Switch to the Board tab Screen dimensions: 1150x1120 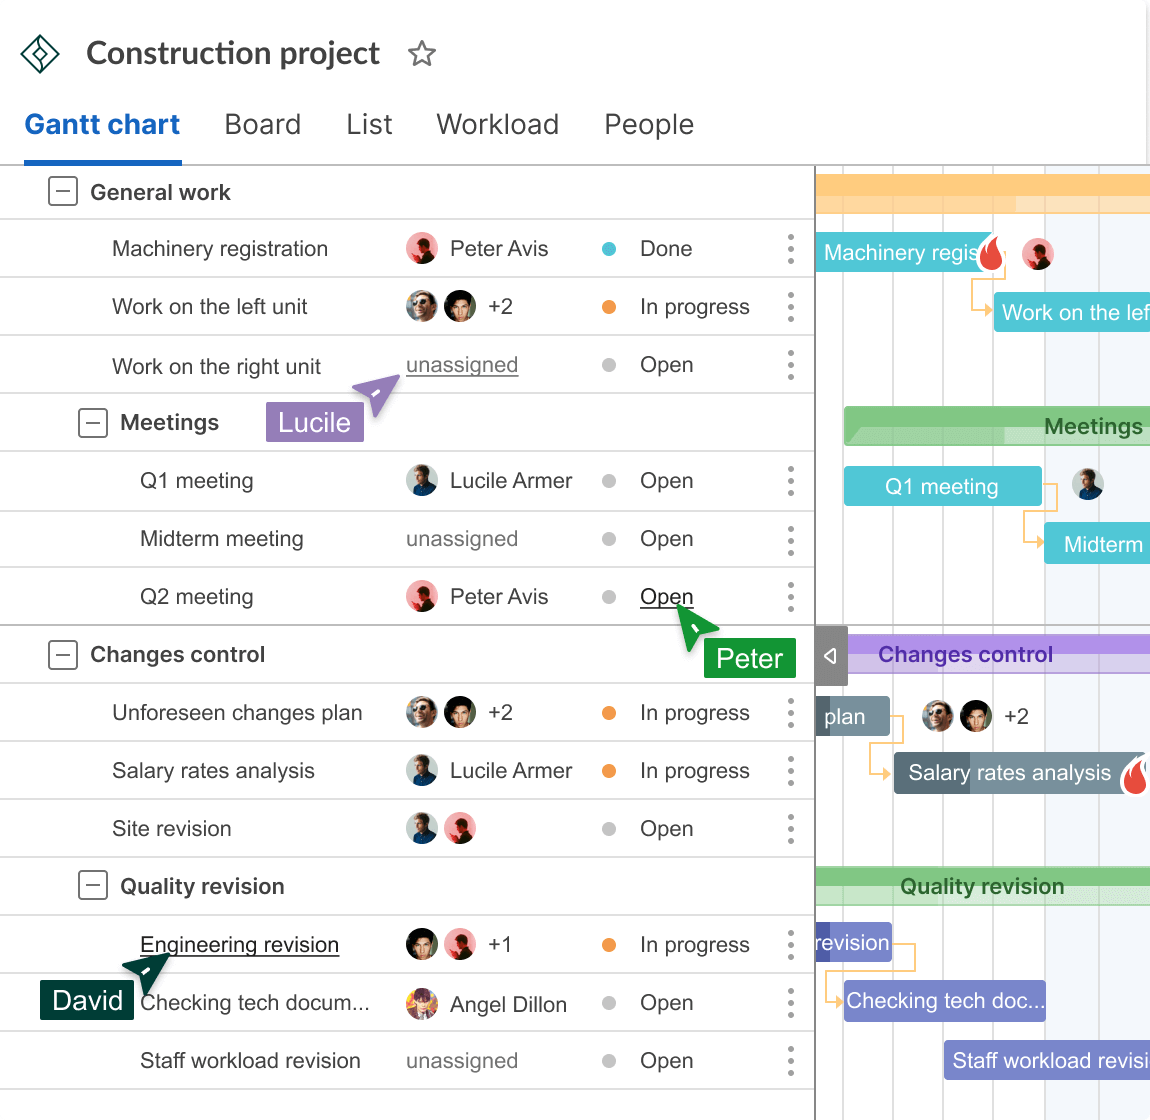pyautogui.click(x=262, y=124)
